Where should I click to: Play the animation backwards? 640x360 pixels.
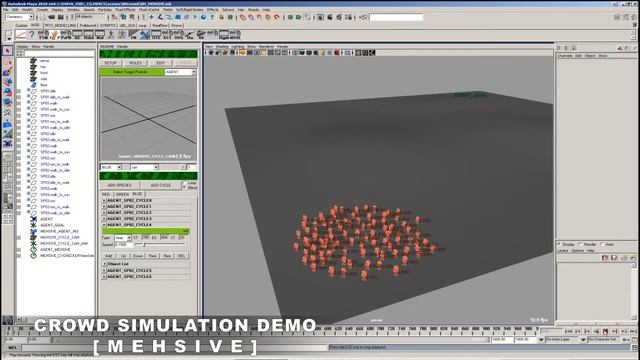click(x=596, y=331)
